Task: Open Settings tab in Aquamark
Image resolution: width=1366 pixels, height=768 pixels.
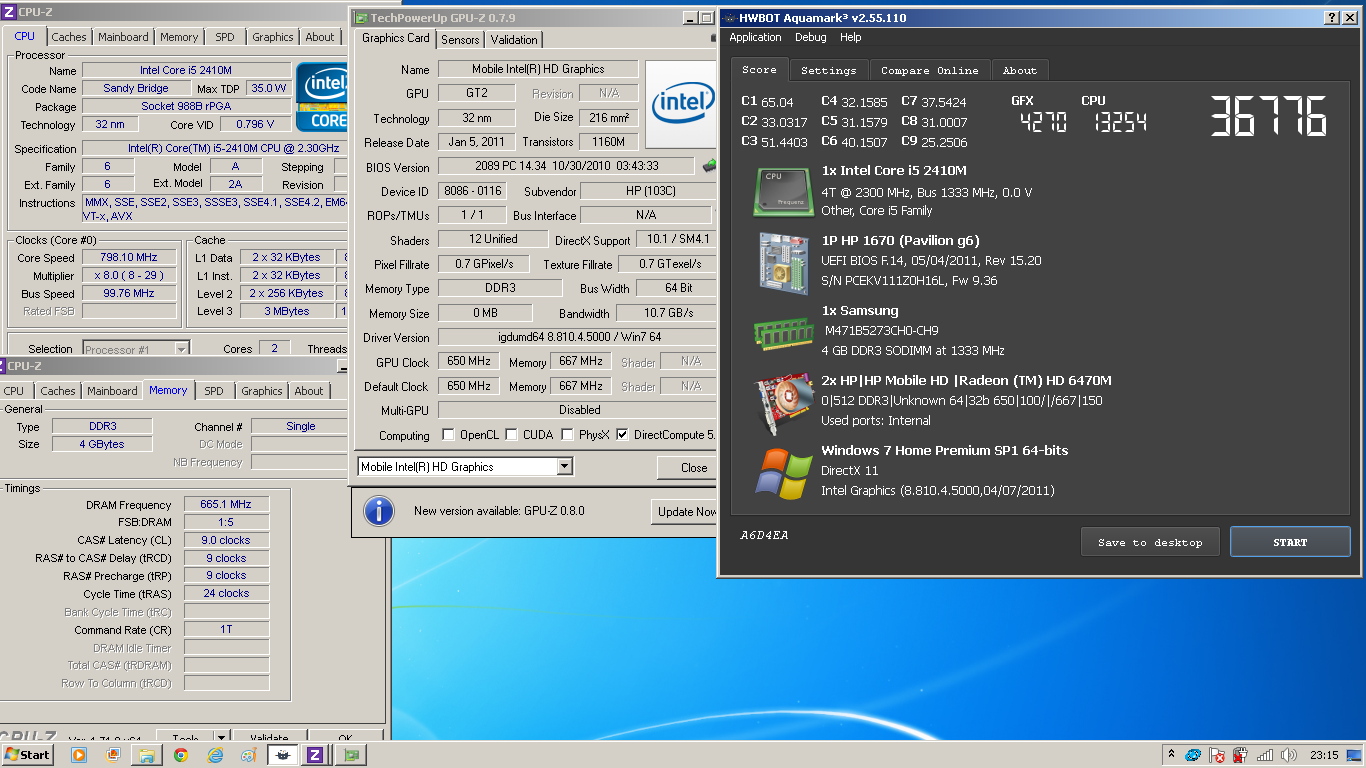Action: [829, 70]
